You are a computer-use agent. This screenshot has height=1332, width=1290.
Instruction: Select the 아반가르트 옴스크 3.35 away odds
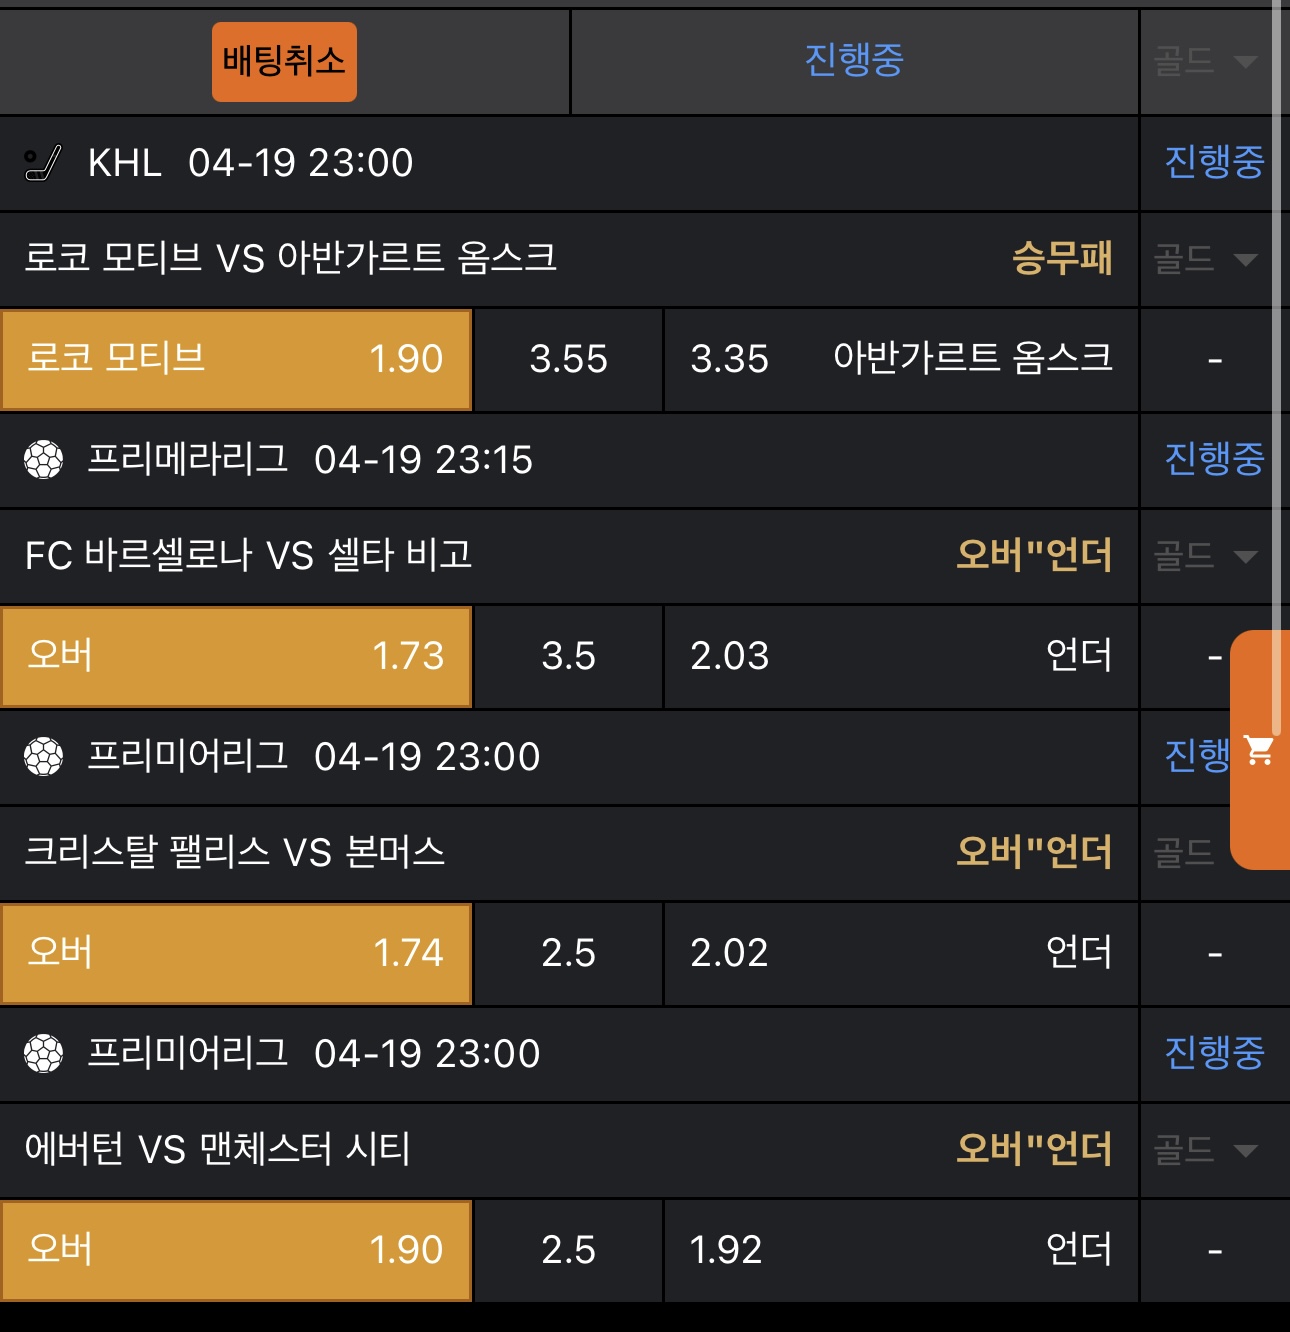click(900, 360)
